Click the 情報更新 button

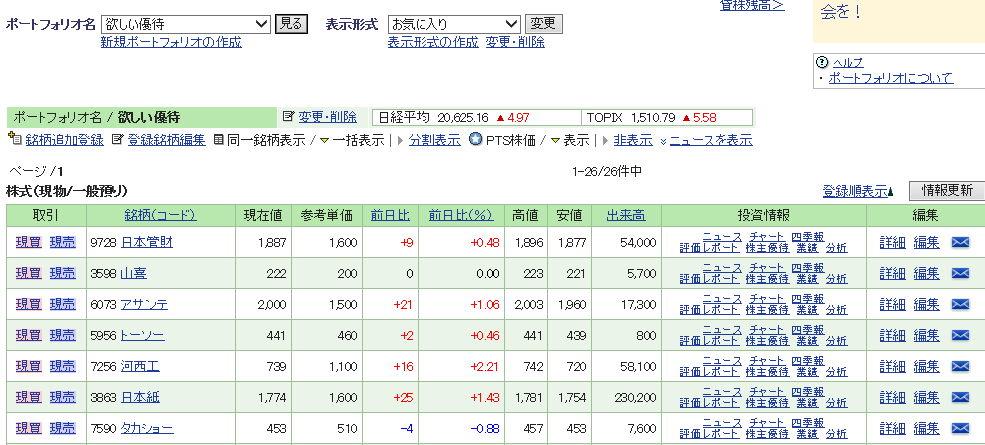click(x=947, y=191)
